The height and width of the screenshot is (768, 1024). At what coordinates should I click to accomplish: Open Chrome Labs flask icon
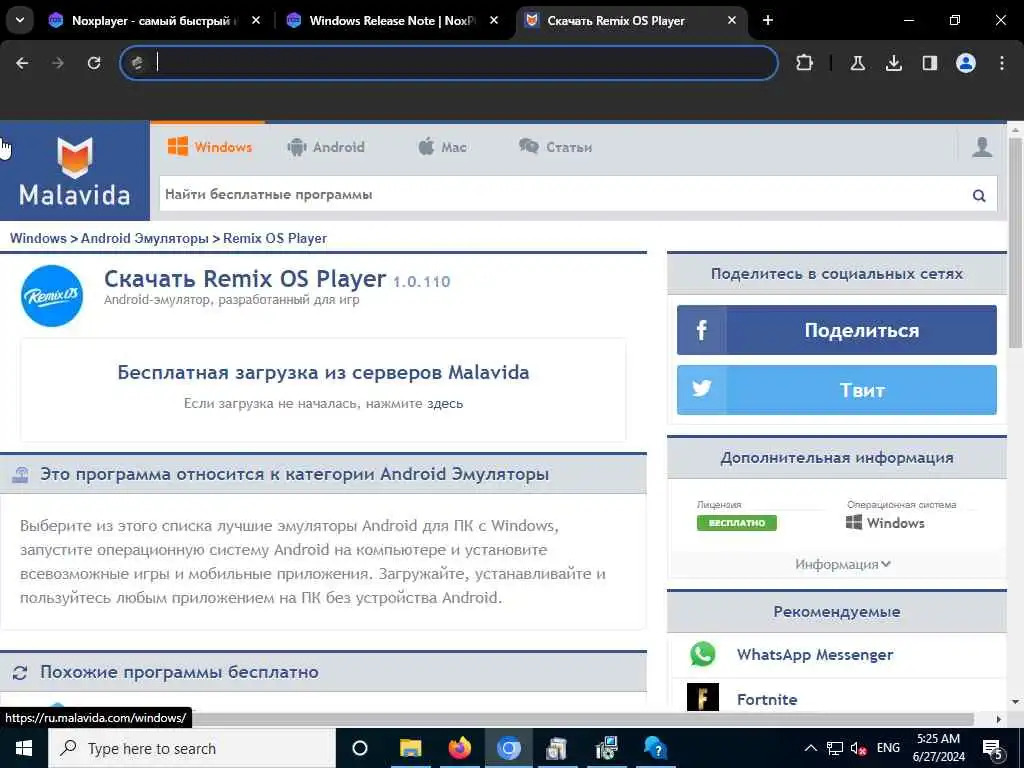(857, 63)
